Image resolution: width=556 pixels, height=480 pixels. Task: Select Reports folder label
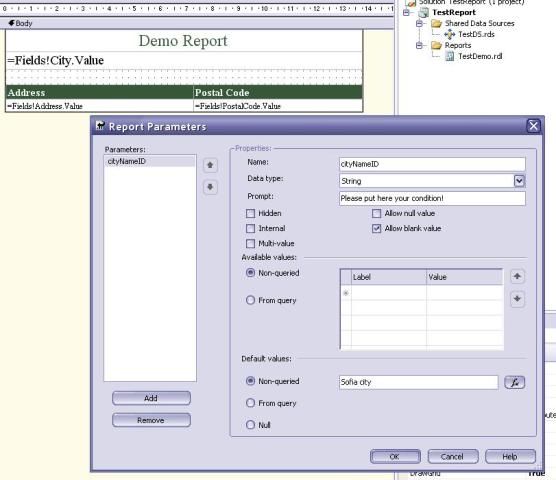point(458,45)
